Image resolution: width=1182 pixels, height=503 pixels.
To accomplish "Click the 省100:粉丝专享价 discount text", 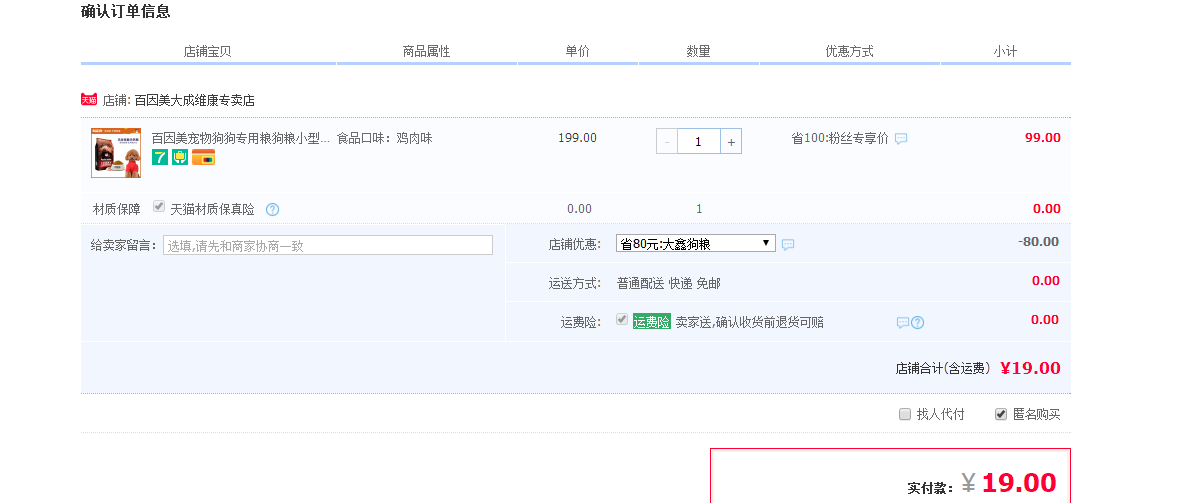I will (840, 139).
